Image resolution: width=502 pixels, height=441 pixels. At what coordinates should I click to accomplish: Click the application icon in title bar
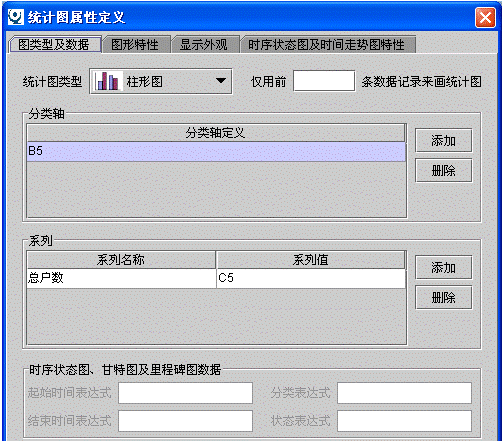16,17
